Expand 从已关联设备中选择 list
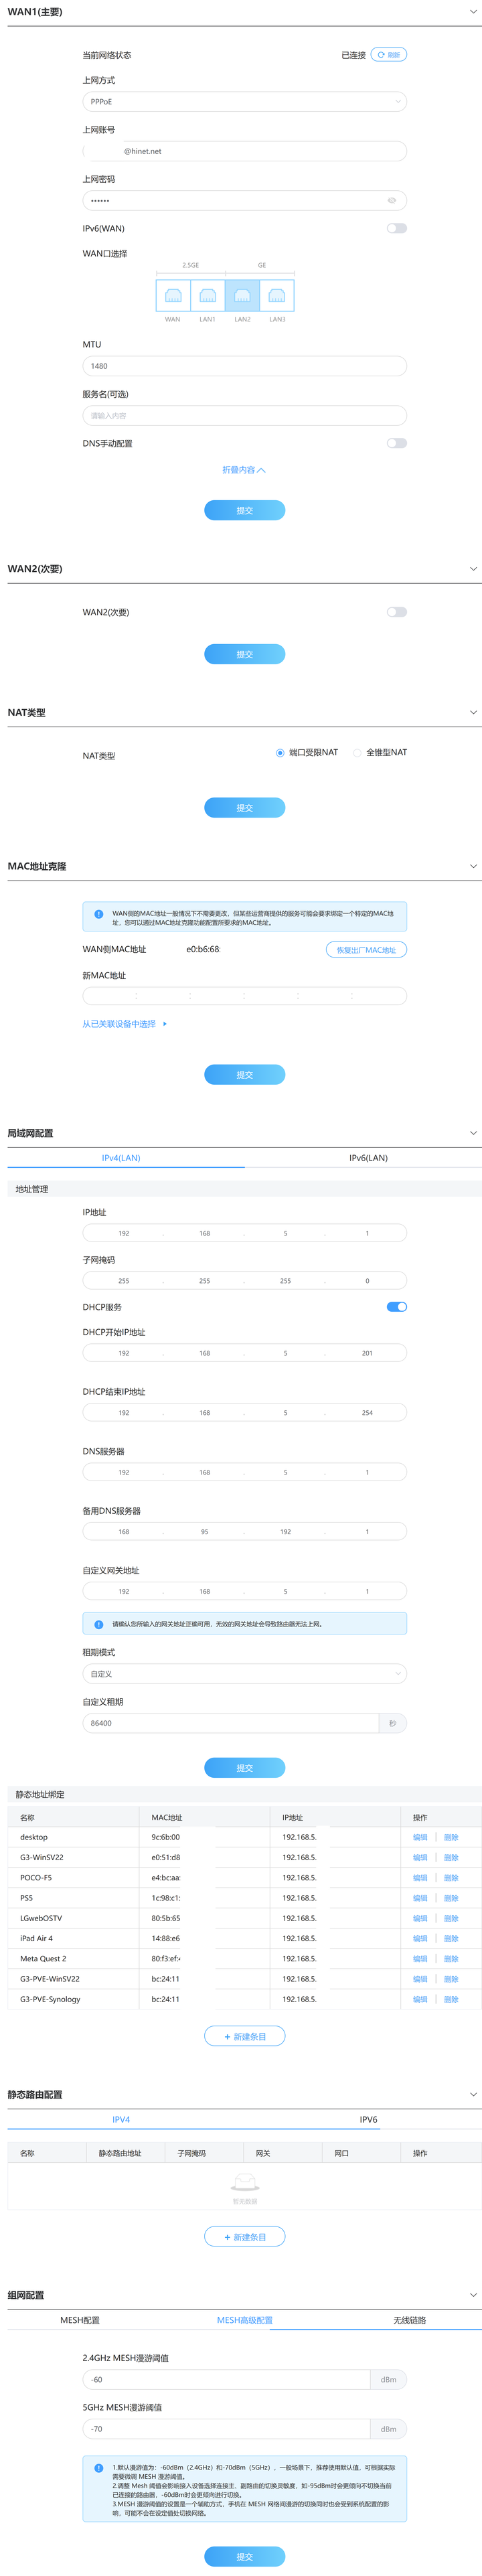The height and width of the screenshot is (2576, 482). click(124, 1024)
